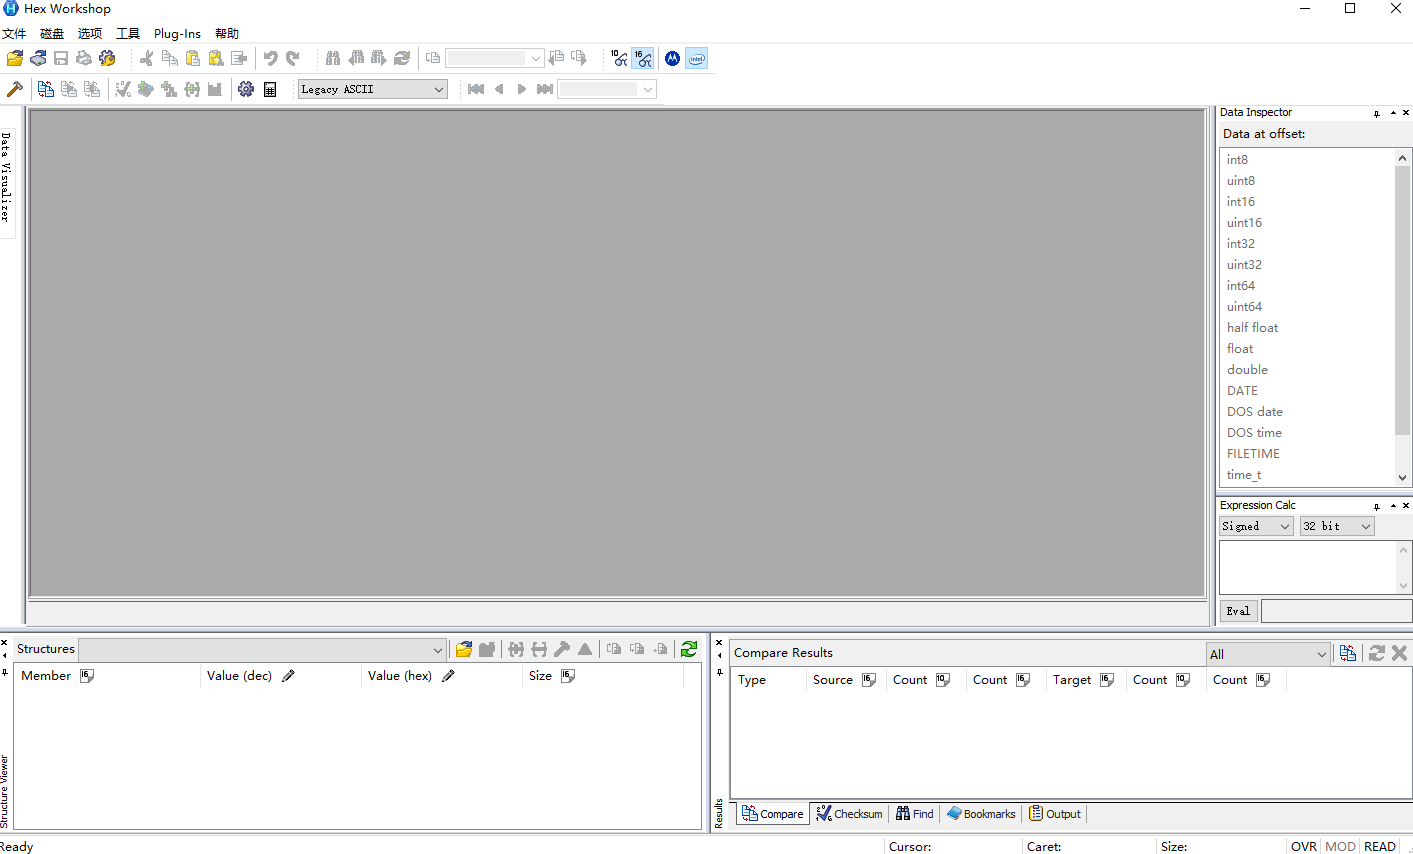1413x854 pixels.
Task: Open a file with the folder icon
Action: coord(15,59)
